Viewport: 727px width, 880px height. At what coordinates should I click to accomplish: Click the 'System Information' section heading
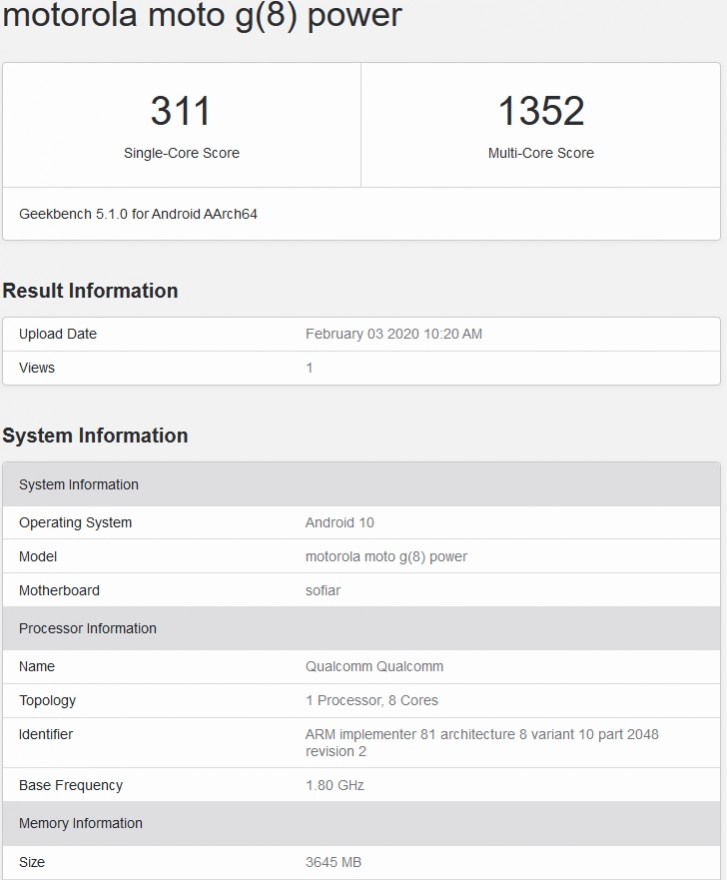(95, 436)
